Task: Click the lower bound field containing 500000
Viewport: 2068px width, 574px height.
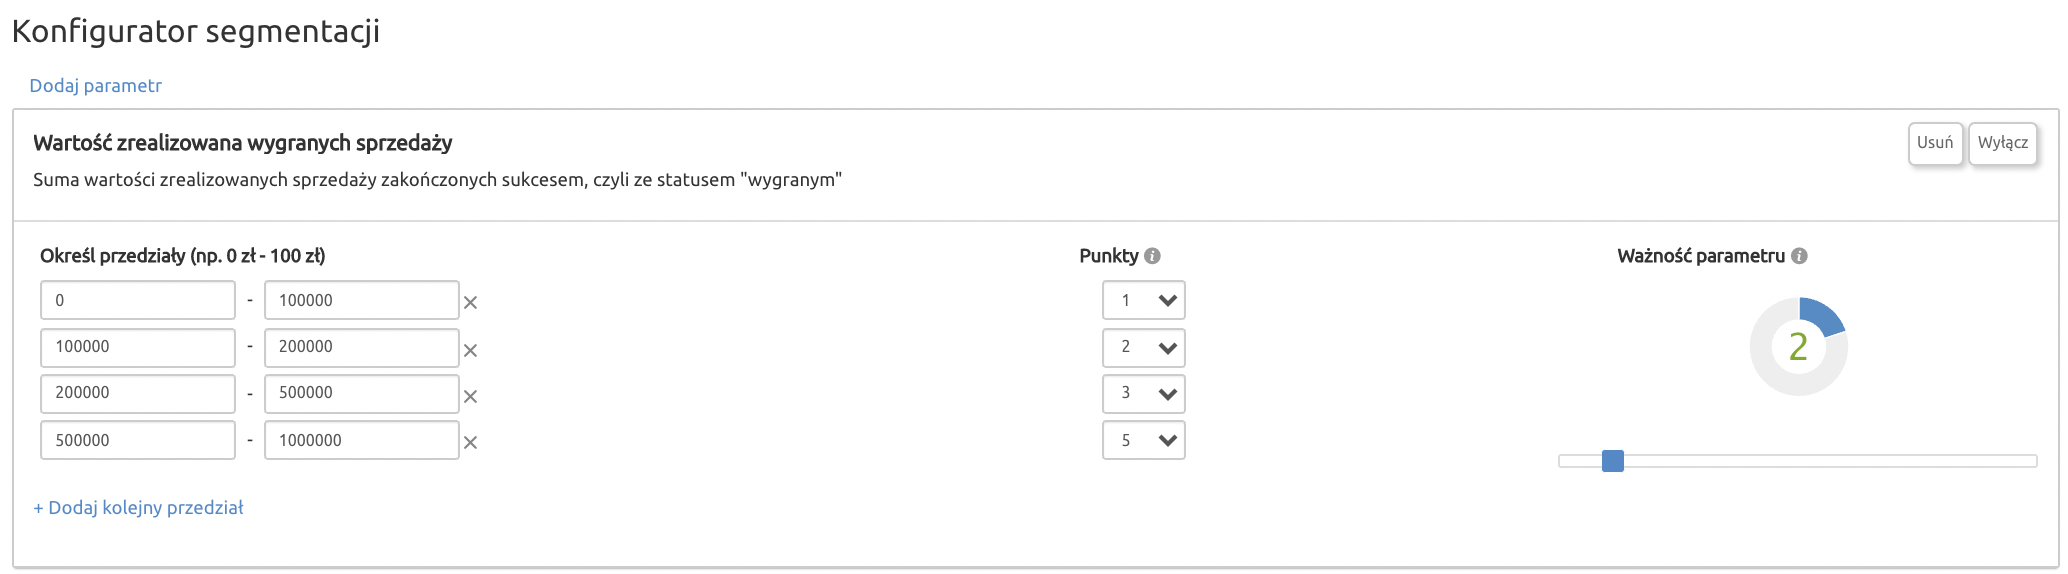Action: (138, 440)
